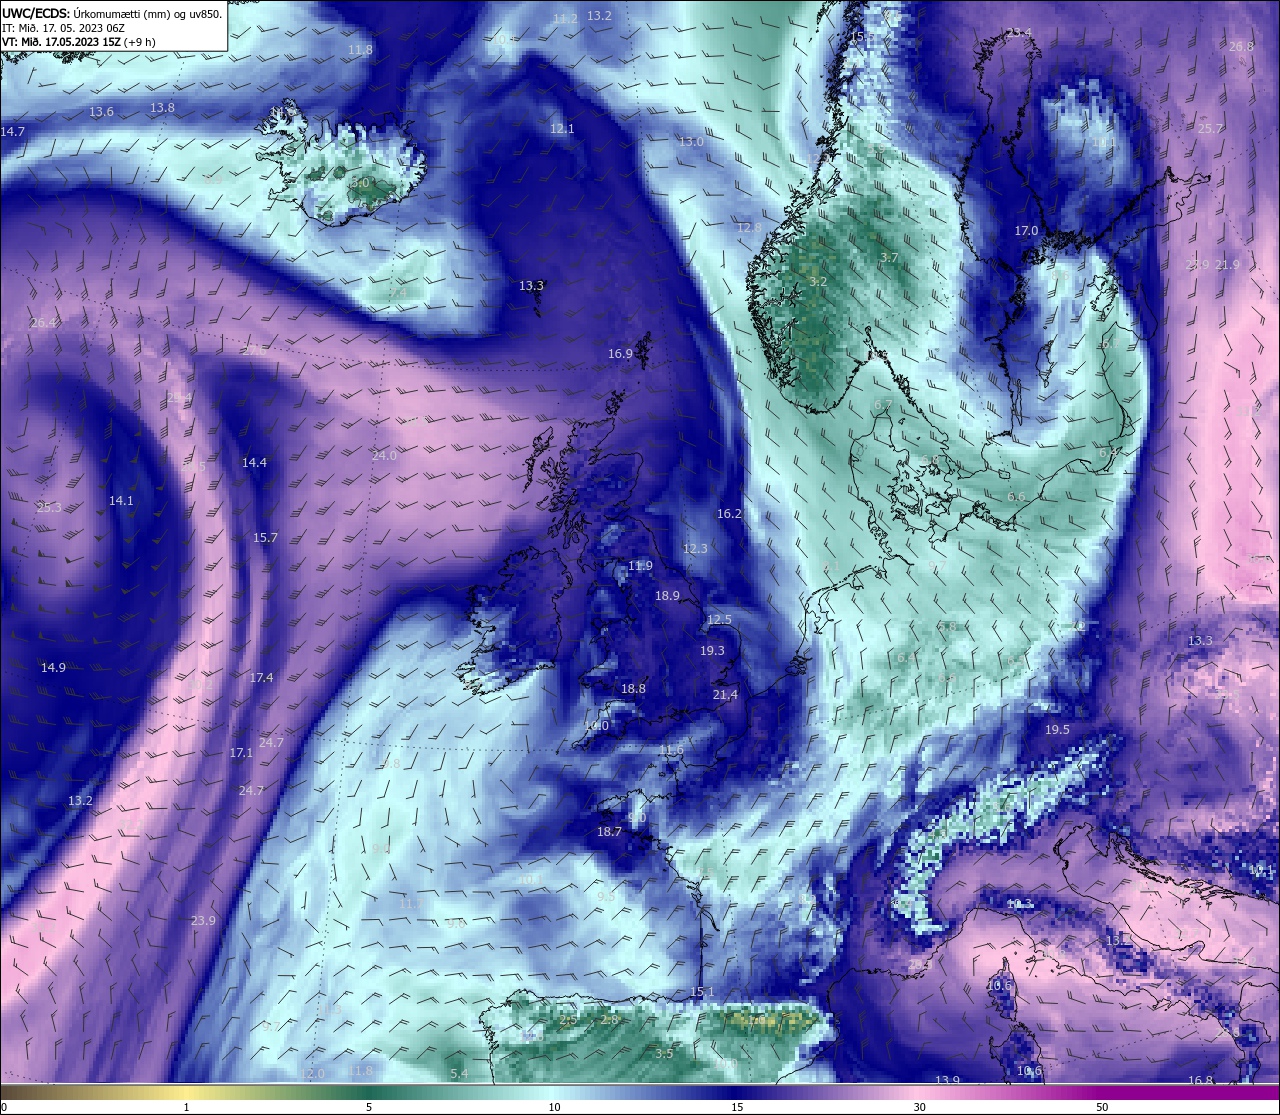Viewport: 1280px width, 1115px height.
Task: Click the 15.1 value near the Pyrenees
Action: coord(702,992)
